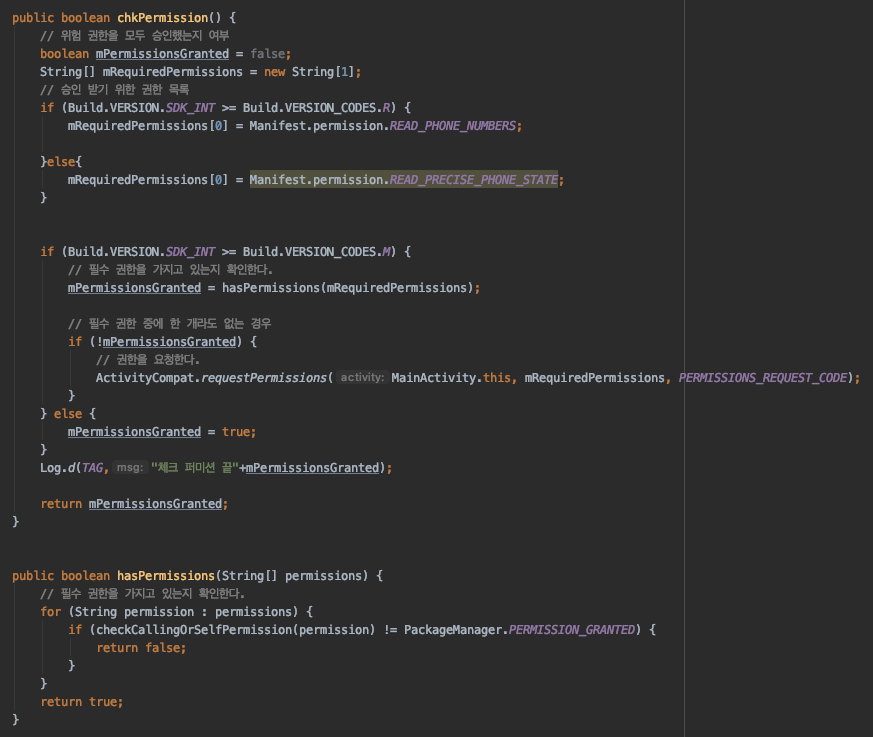Click the 'return false;' statement
Screen dimensions: 873x737
[141, 648]
